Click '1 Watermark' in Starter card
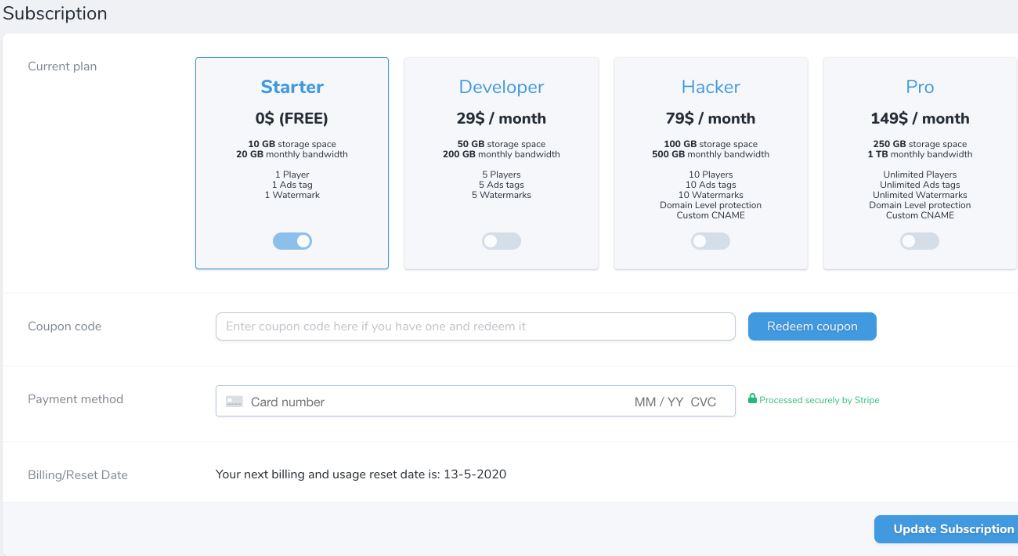1018x556 pixels. click(x=292, y=195)
